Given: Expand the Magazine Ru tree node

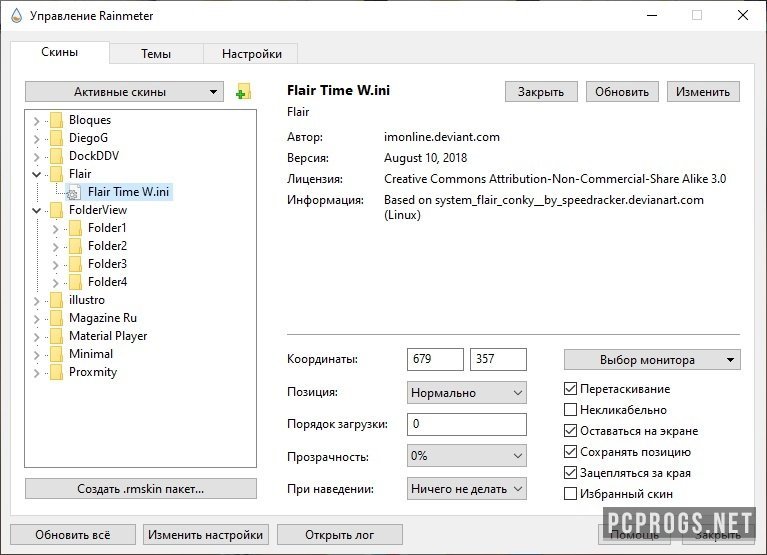Looking at the screenshot, I should (37, 319).
